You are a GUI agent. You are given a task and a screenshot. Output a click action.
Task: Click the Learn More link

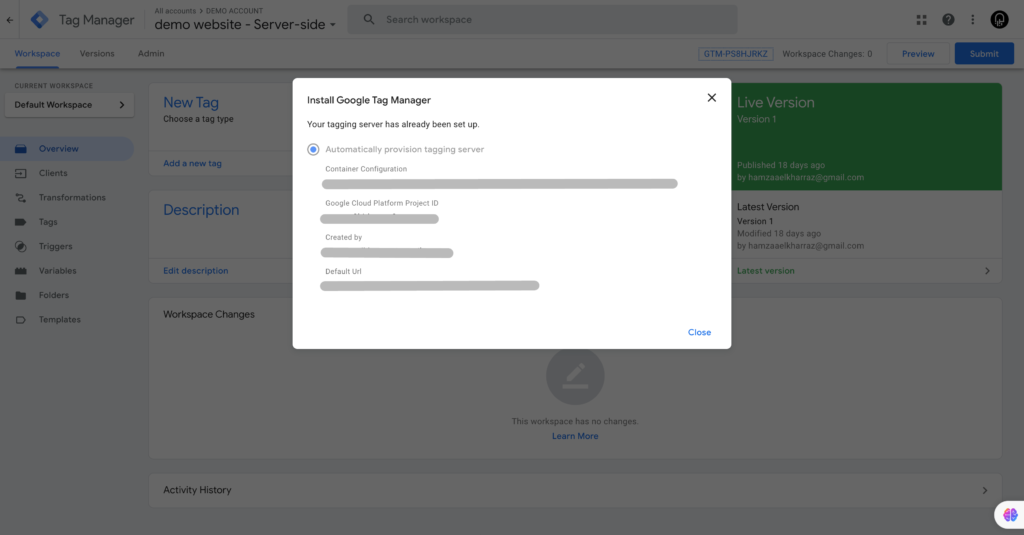point(575,436)
